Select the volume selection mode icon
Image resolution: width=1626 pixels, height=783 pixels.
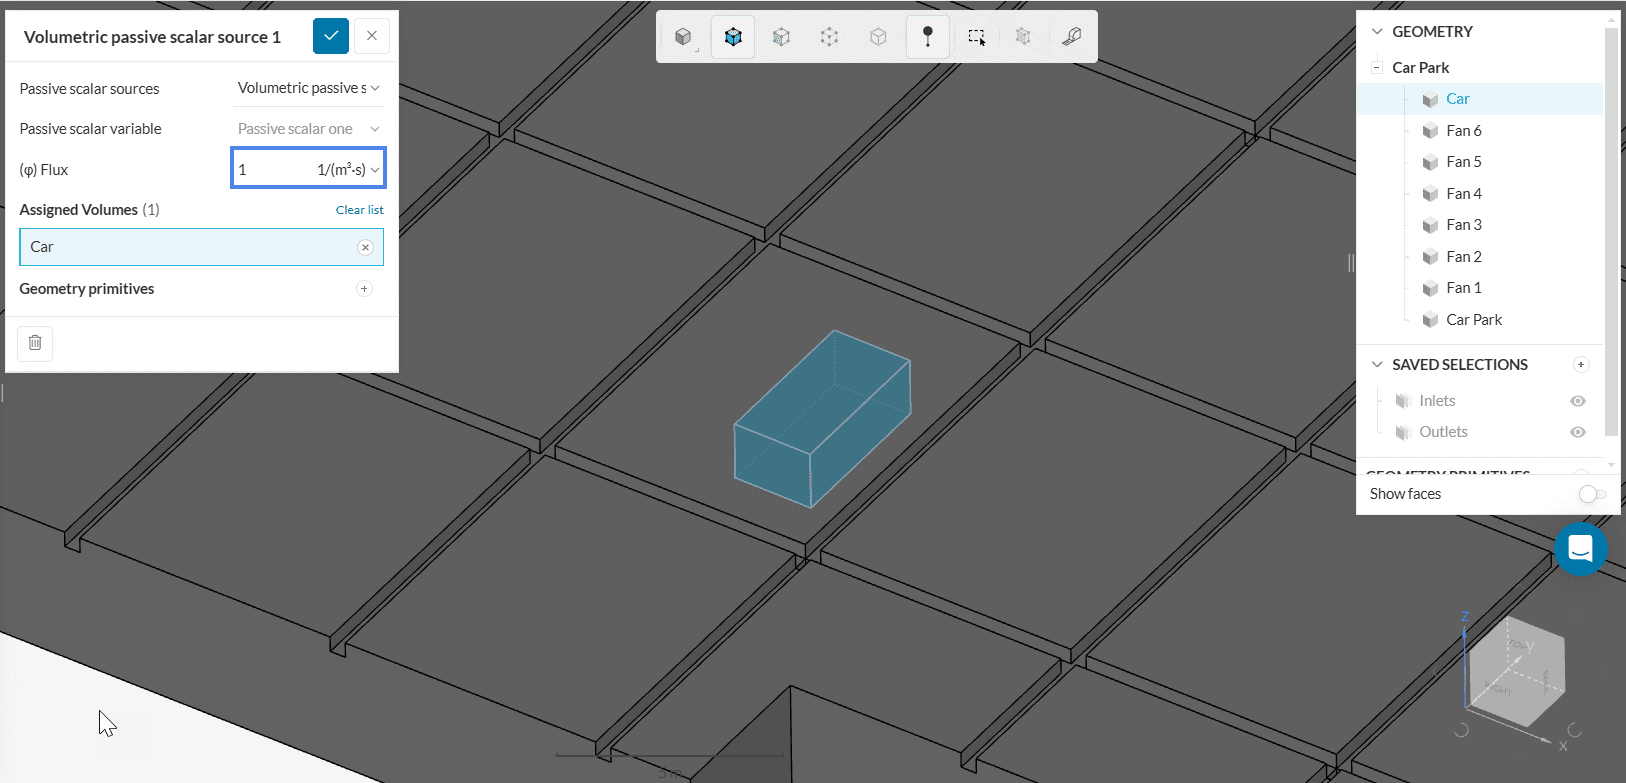[733, 37]
